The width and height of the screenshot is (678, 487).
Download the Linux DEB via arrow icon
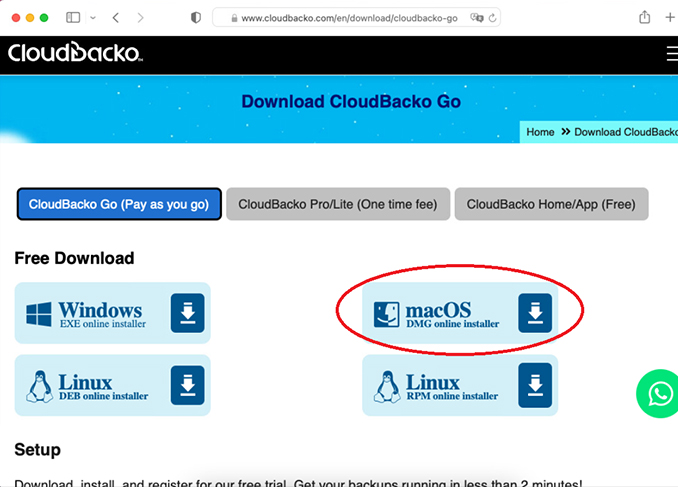pyautogui.click(x=187, y=385)
